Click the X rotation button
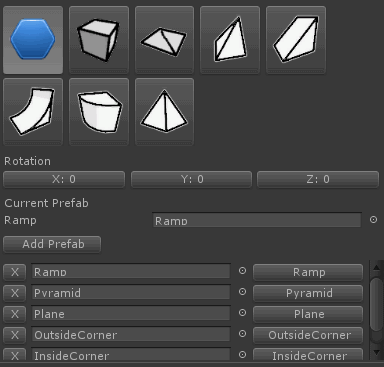This screenshot has height=367, width=384. [x=64, y=179]
